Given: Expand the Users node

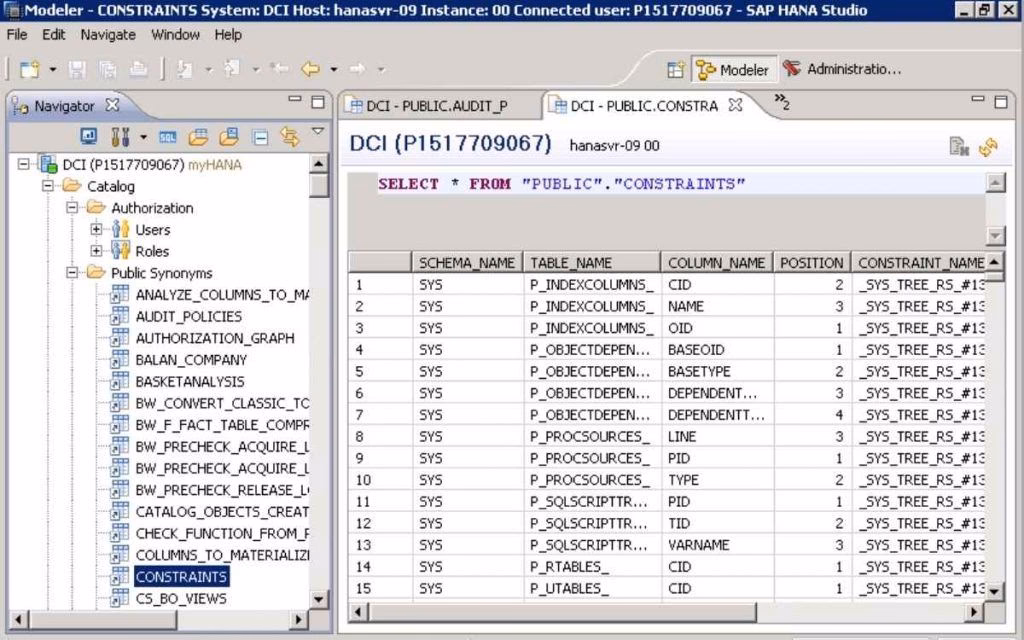Looking at the screenshot, I should 96,229.
